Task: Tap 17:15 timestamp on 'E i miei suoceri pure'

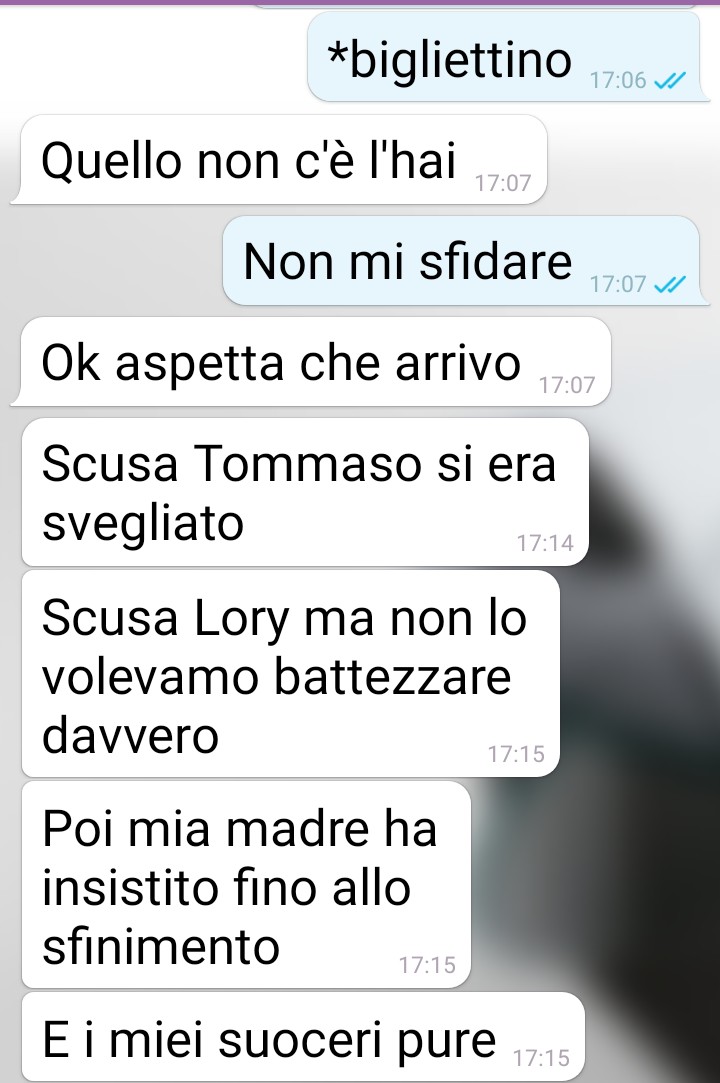Action: coord(542,1057)
